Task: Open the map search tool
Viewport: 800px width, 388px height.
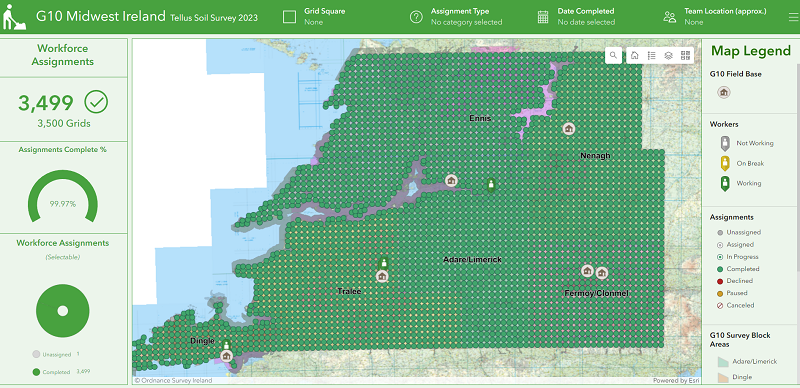Action: tap(613, 56)
